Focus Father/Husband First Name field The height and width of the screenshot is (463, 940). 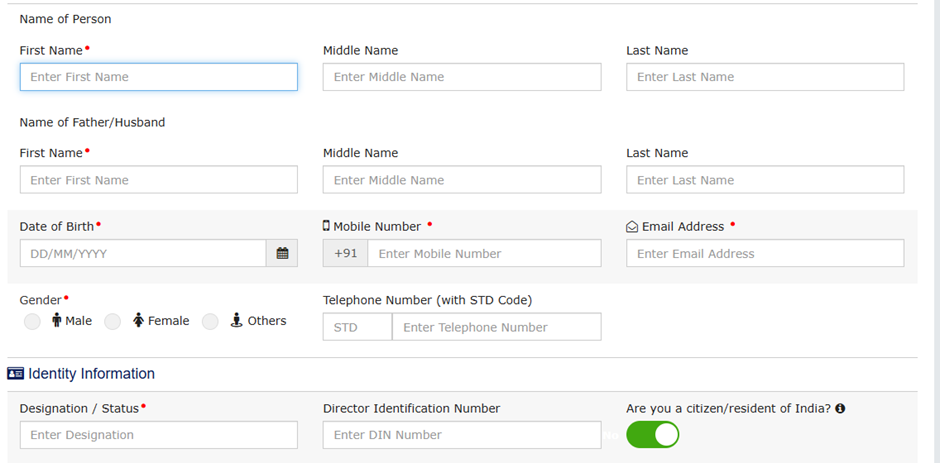[x=158, y=180]
